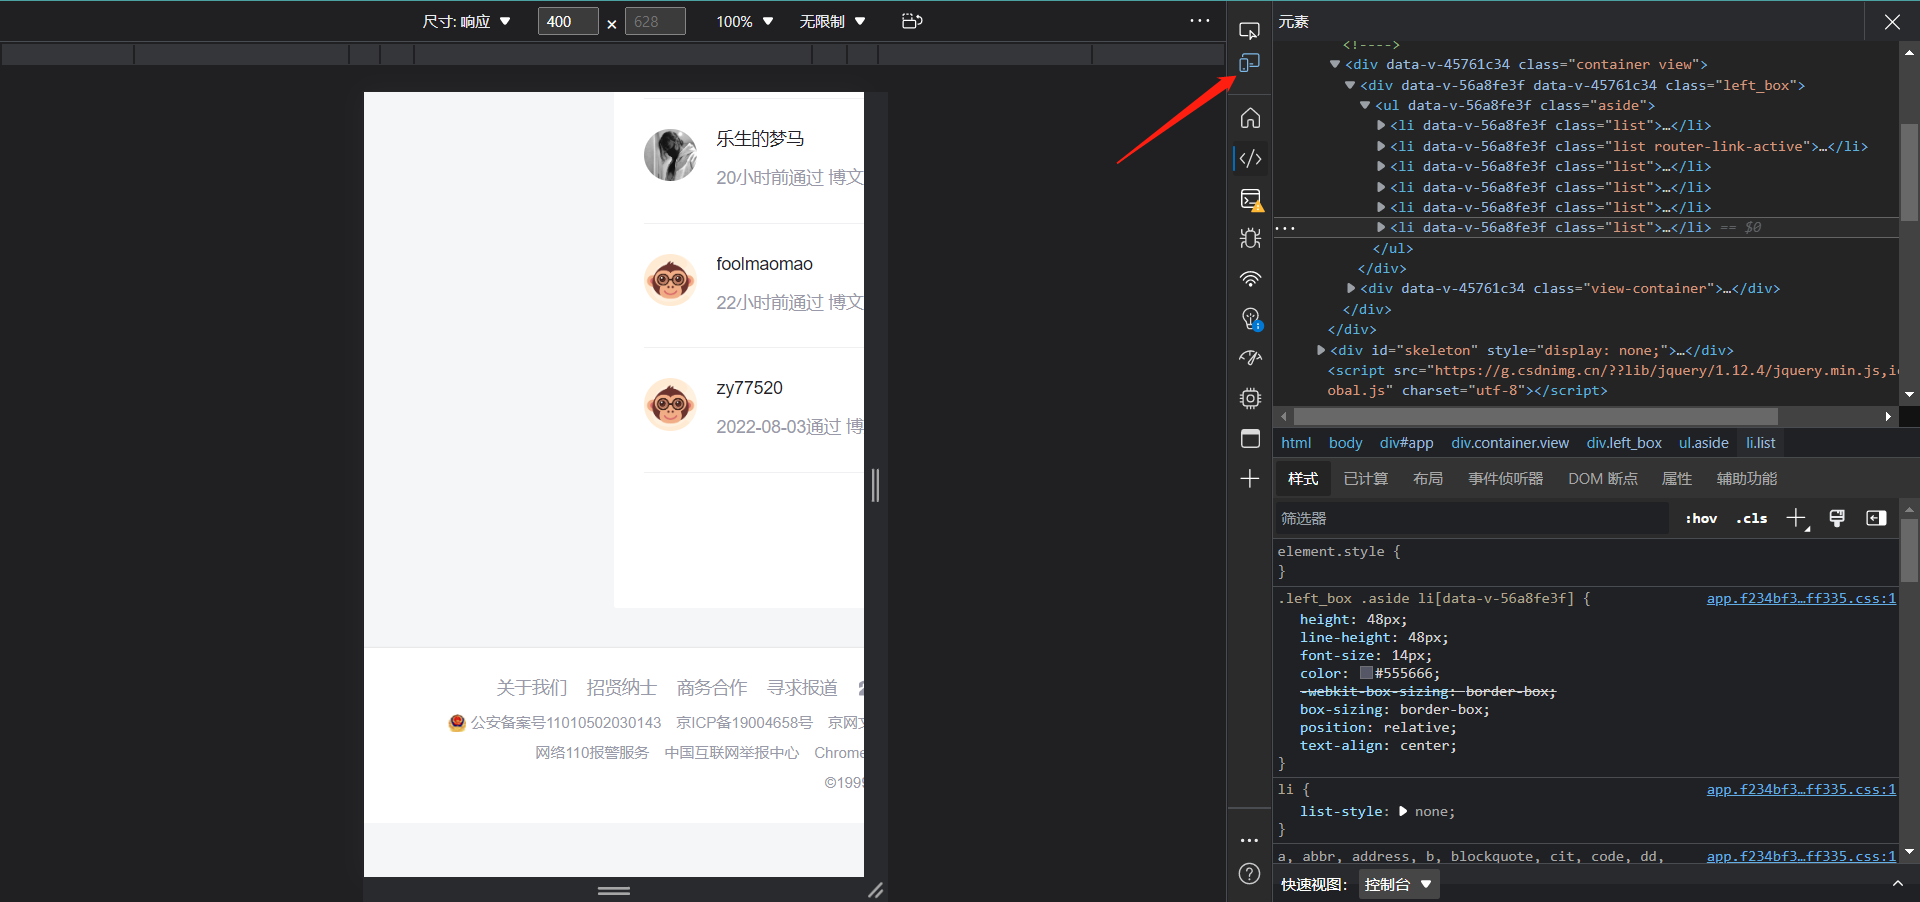Click the foolmaomao user avatar
The width and height of the screenshot is (1920, 902).
pyautogui.click(x=670, y=280)
